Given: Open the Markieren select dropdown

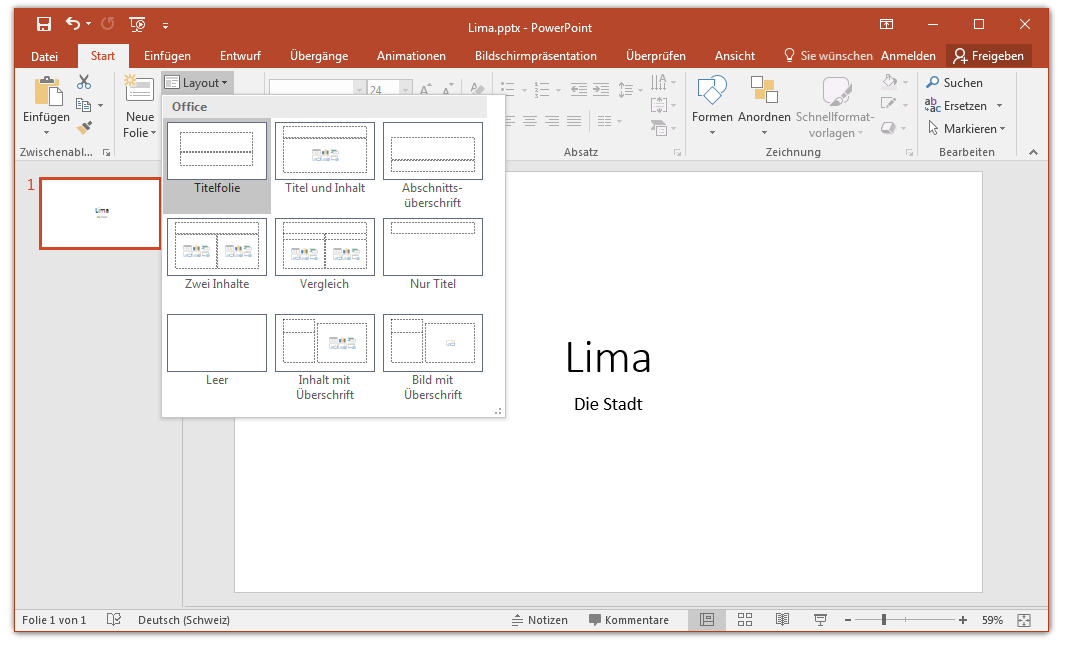Looking at the screenshot, I should coord(966,129).
